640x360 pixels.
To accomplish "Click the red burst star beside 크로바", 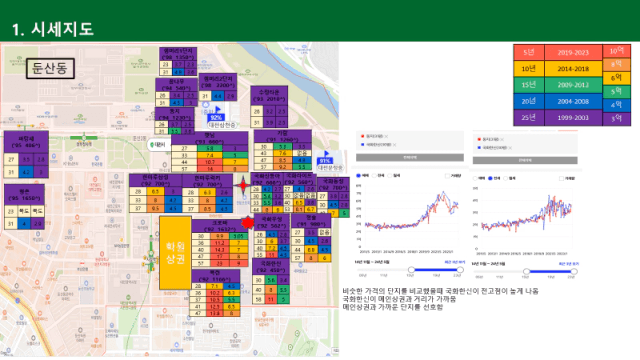I will tap(247, 223).
